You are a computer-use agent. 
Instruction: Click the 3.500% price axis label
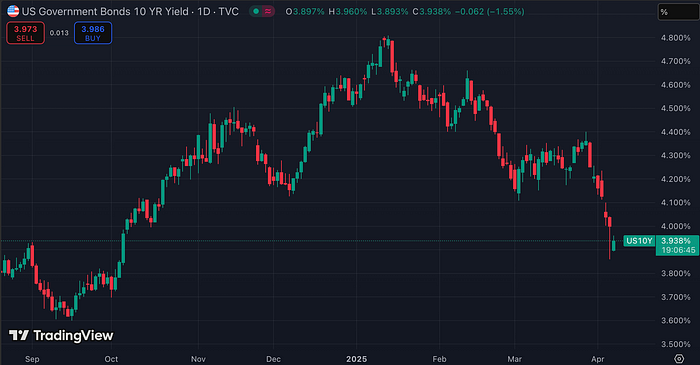coord(675,344)
